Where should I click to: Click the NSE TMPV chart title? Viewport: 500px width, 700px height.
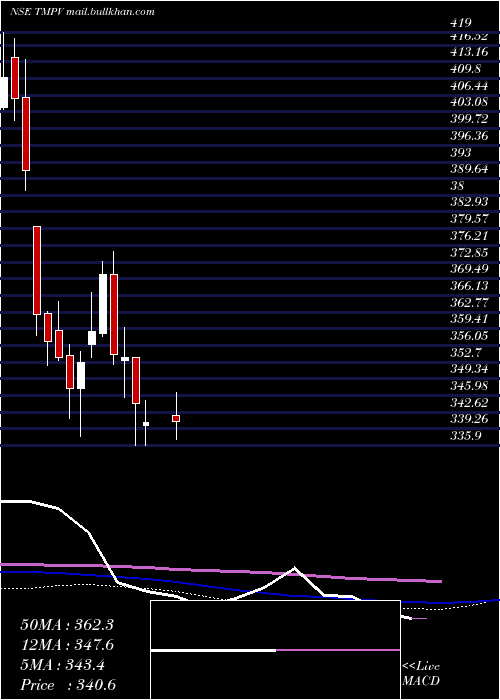tap(82, 12)
